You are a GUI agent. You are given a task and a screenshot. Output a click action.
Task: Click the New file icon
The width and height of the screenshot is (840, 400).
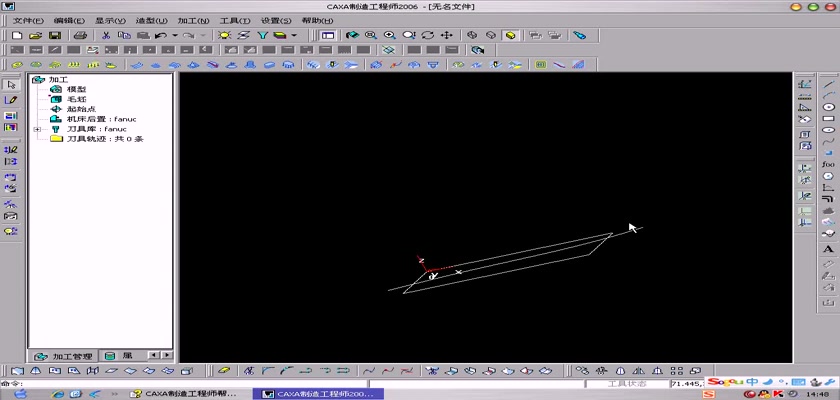click(x=17, y=35)
